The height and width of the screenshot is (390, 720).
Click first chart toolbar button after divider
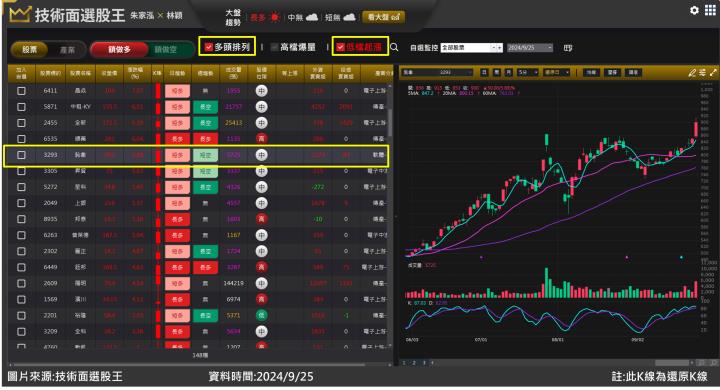coord(591,73)
